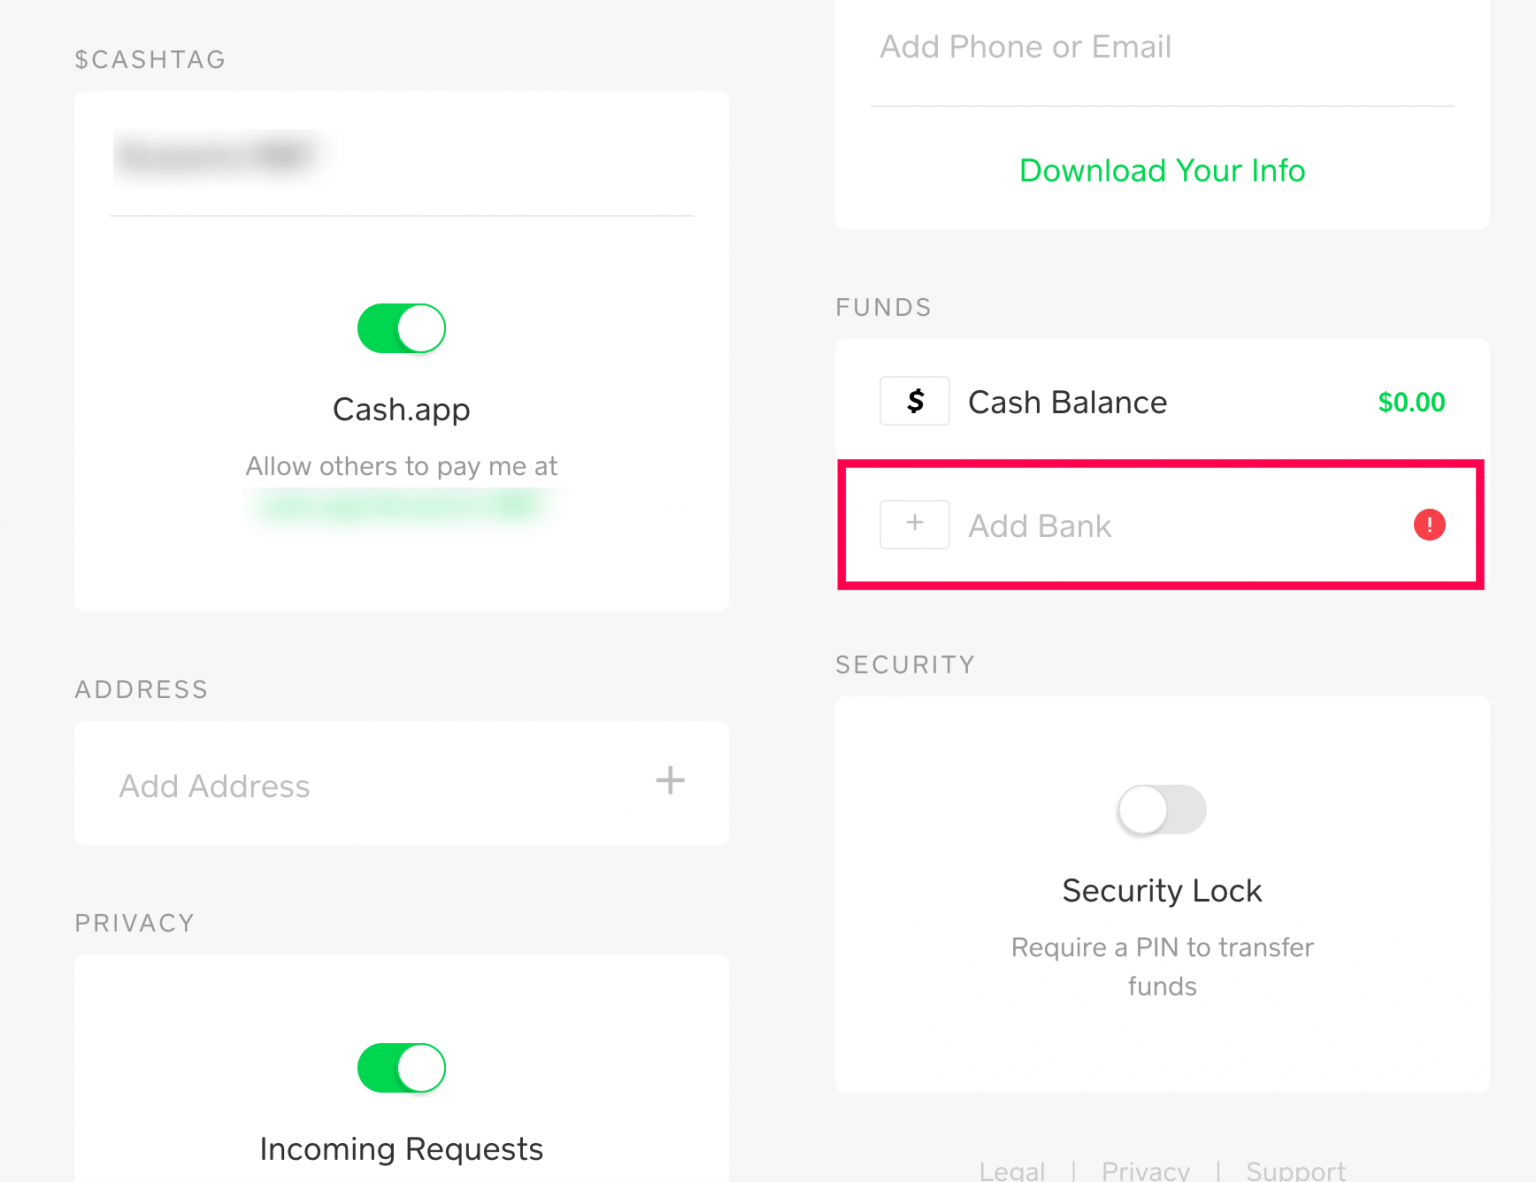Click the green payment link under Cash.app

click(401, 504)
